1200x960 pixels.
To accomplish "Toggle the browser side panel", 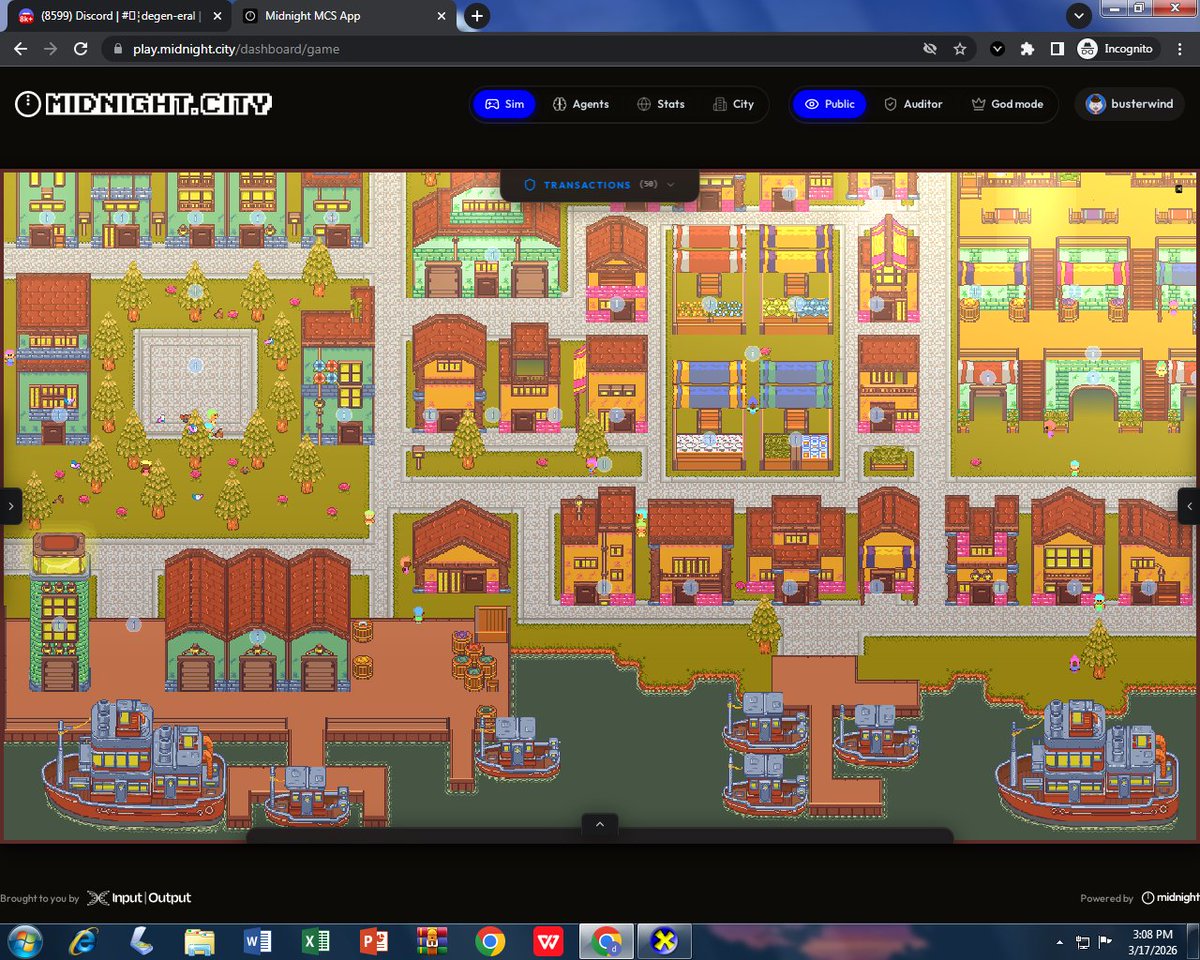I will pyautogui.click(x=1056, y=48).
